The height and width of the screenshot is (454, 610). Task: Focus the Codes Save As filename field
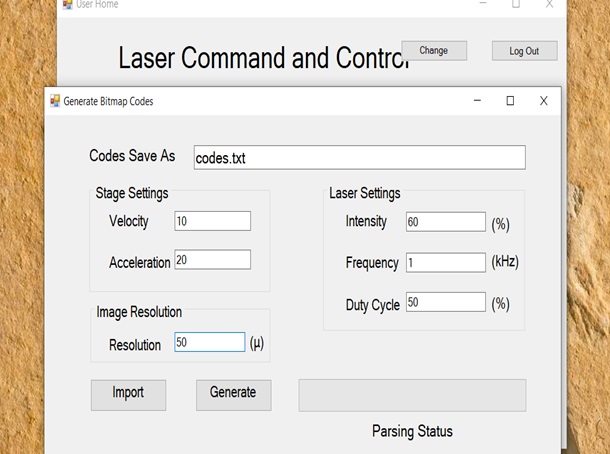click(x=358, y=158)
